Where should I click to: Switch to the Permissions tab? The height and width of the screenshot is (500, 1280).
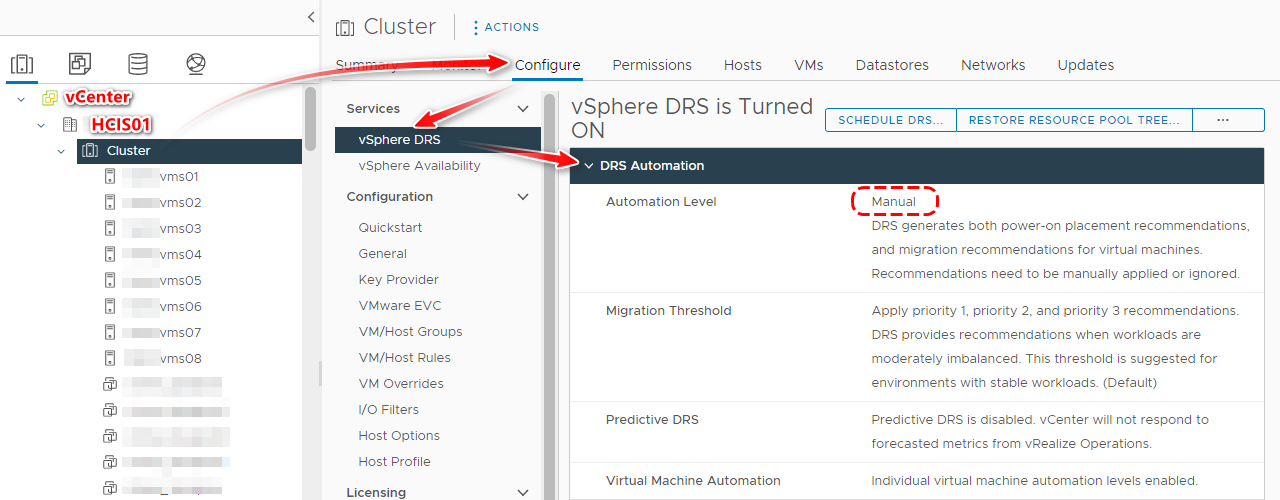652,65
